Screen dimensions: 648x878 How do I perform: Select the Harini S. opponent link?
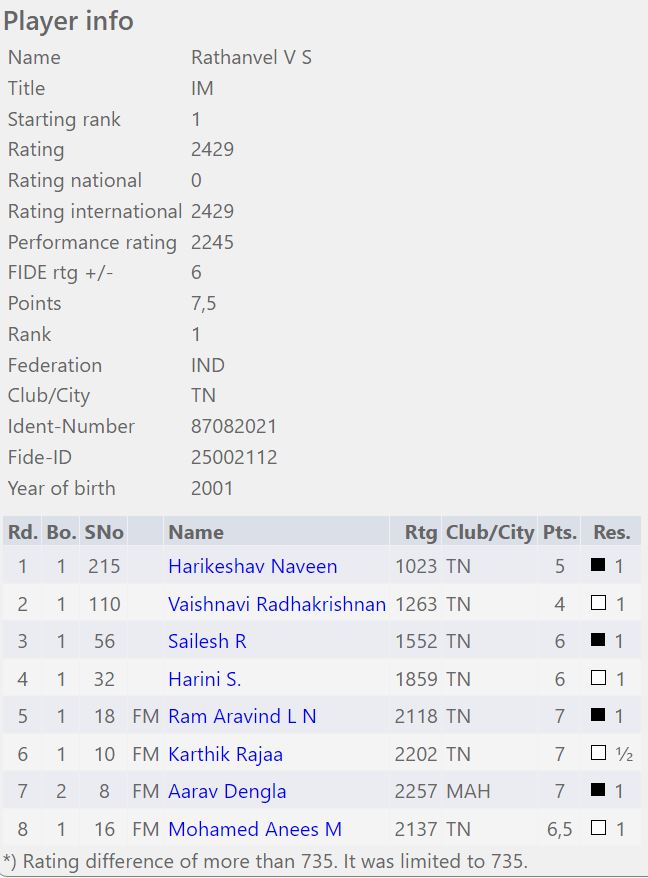(204, 679)
